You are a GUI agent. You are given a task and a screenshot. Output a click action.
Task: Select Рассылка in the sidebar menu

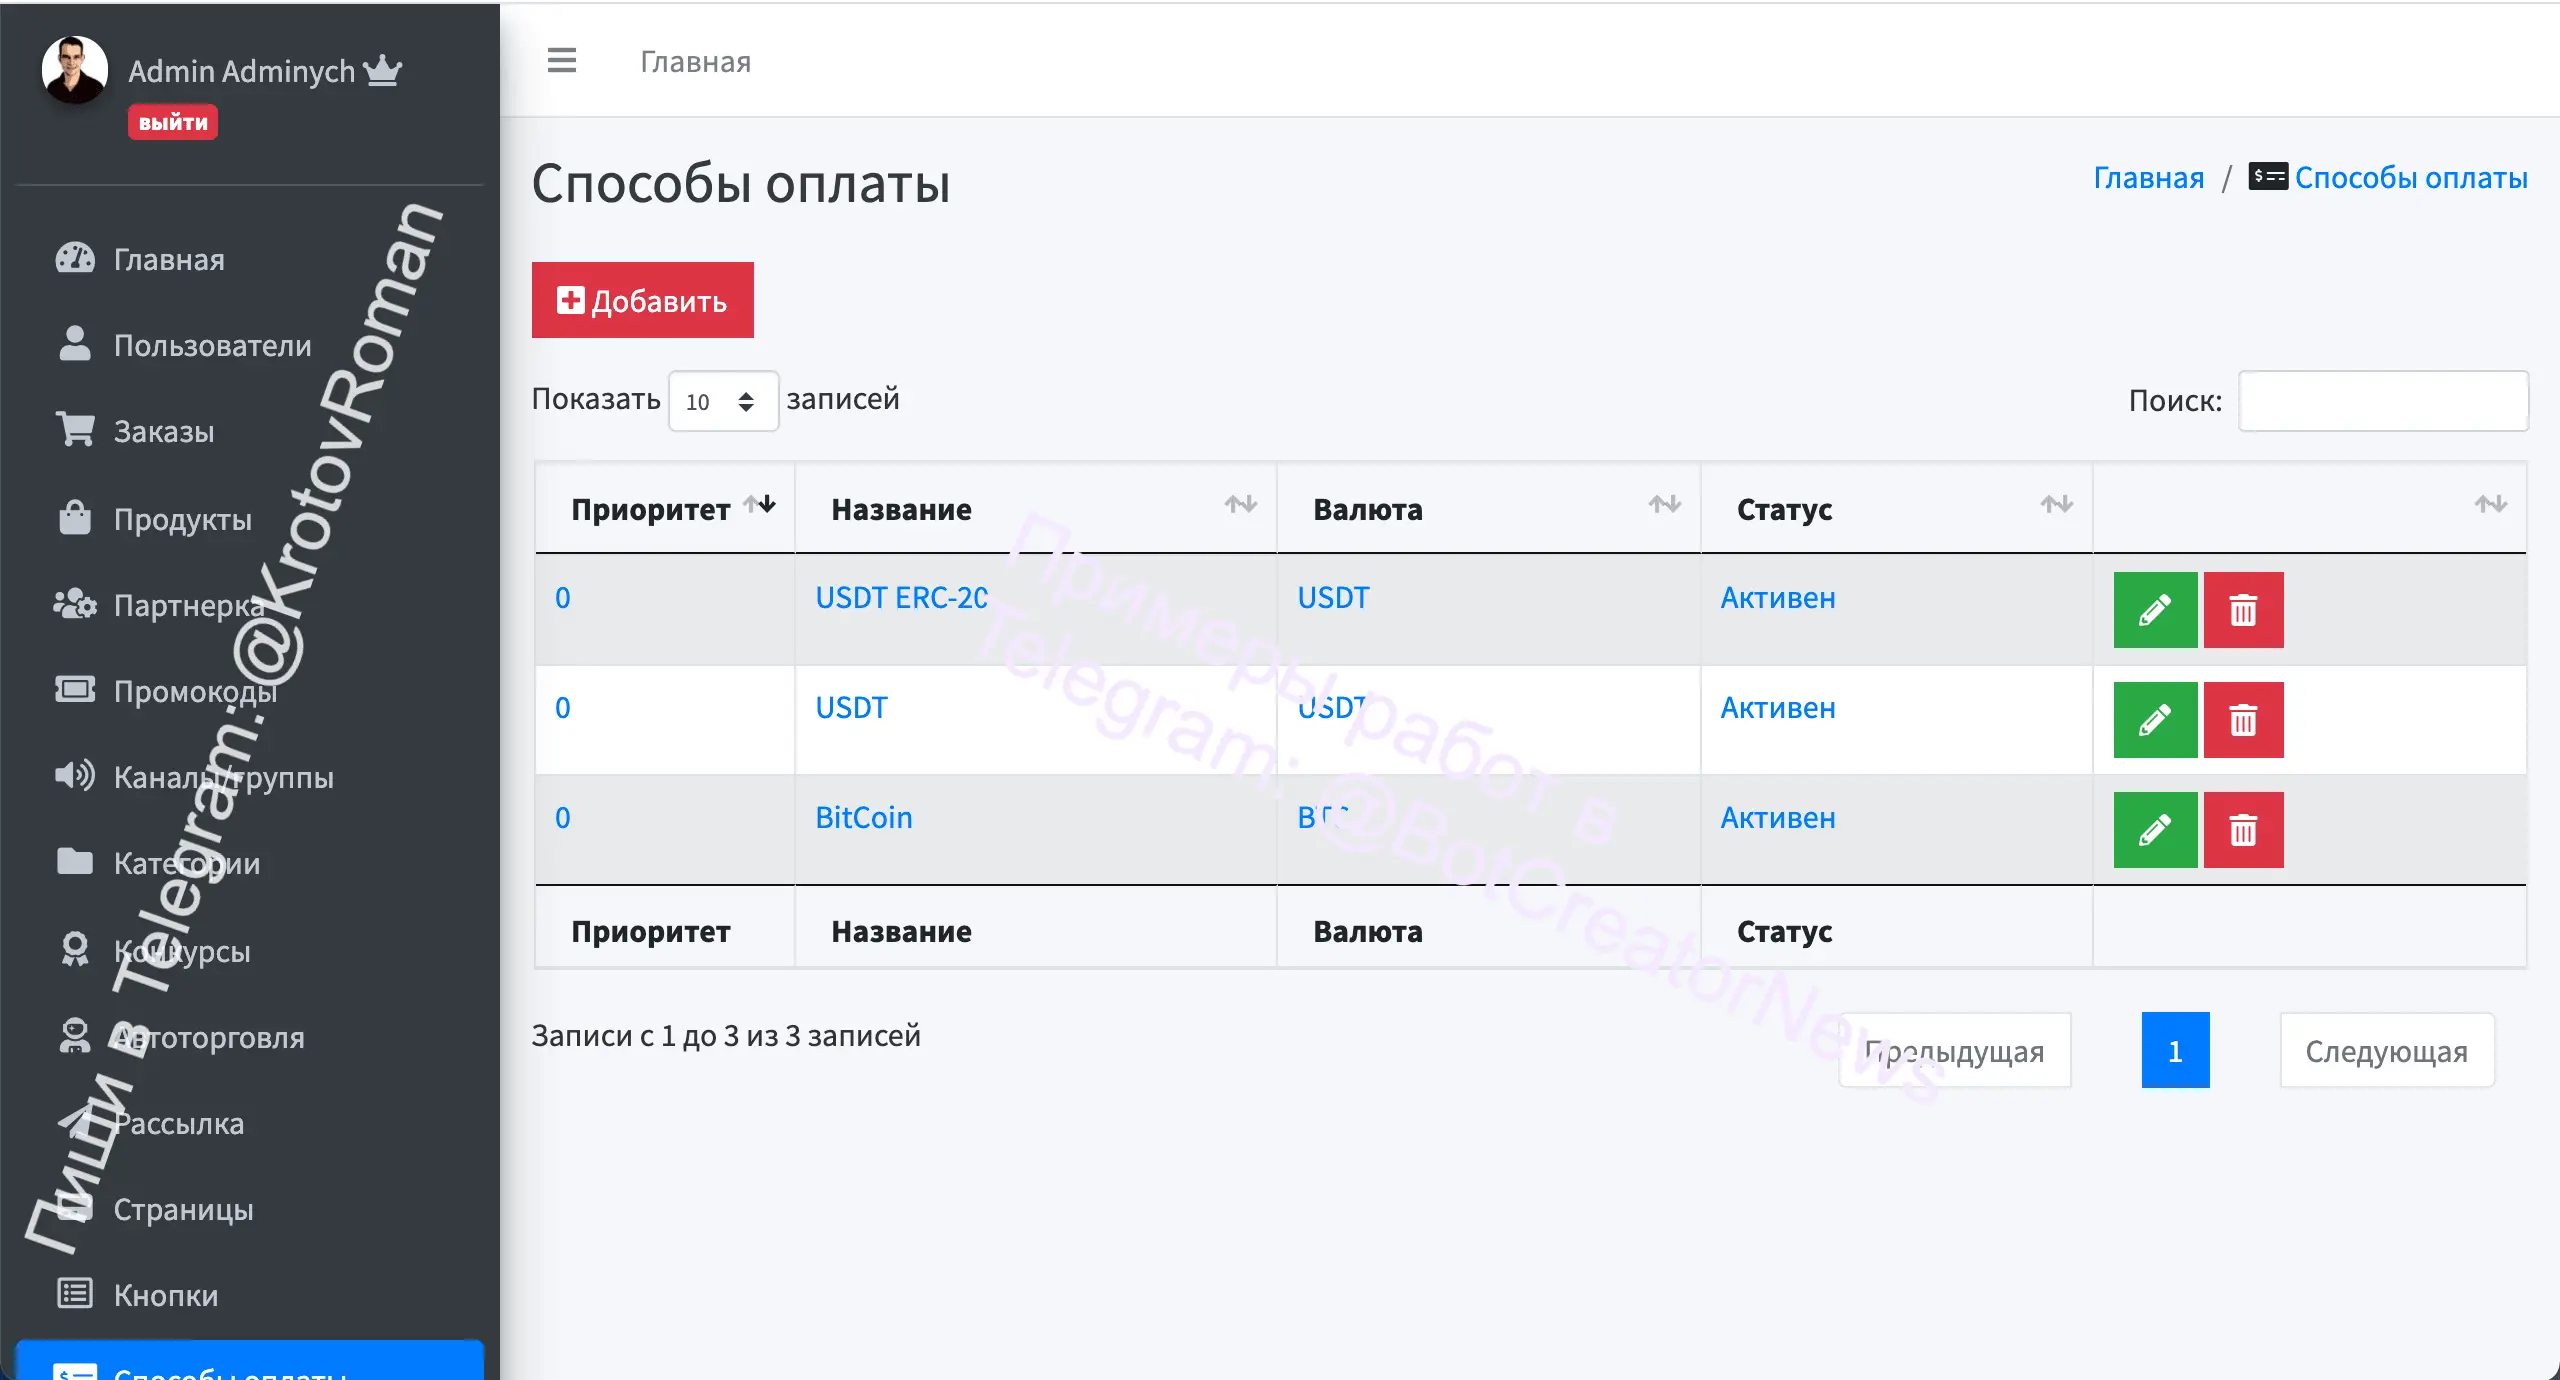coord(179,1123)
